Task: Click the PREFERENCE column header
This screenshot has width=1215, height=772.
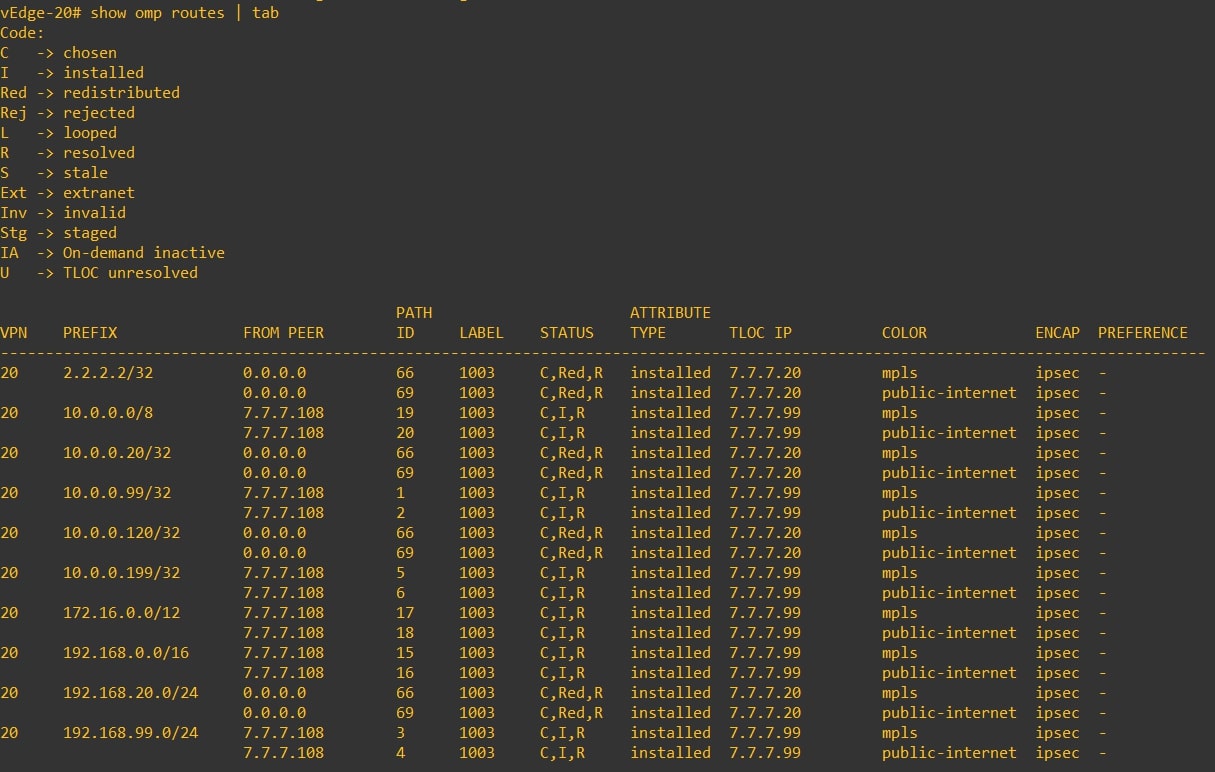Action: pos(1142,333)
